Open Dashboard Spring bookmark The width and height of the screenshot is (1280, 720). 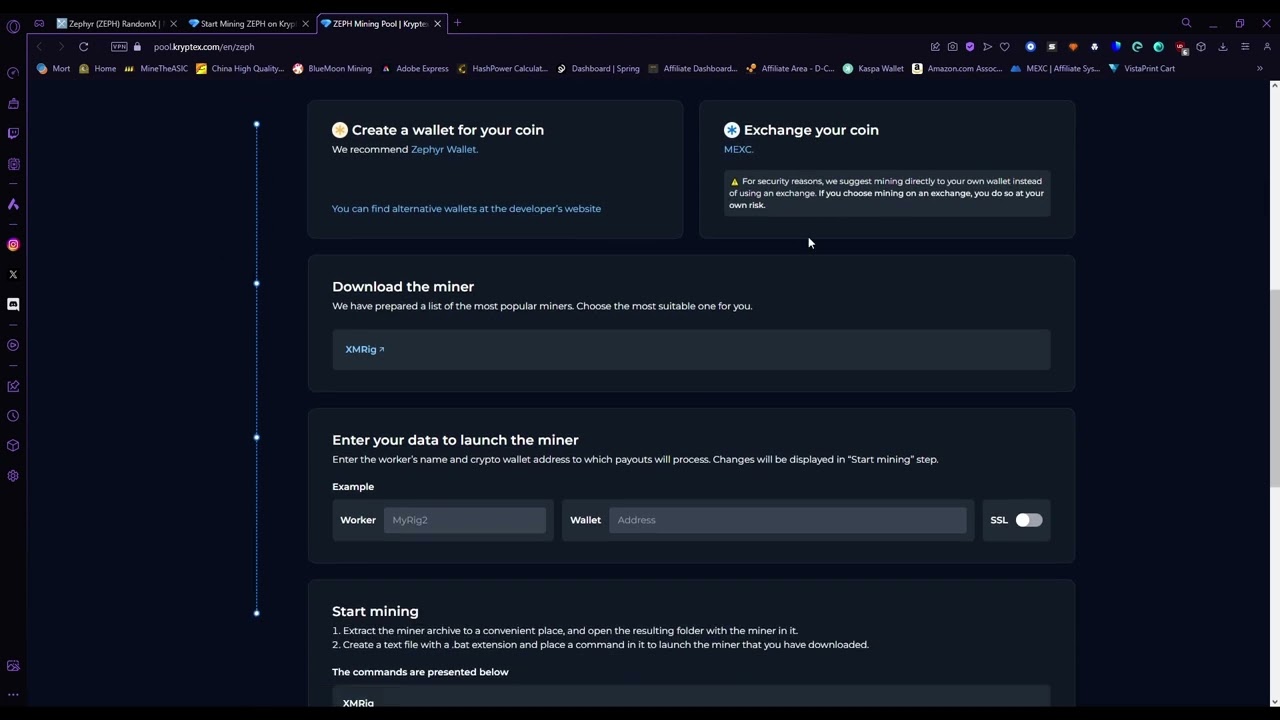click(598, 69)
